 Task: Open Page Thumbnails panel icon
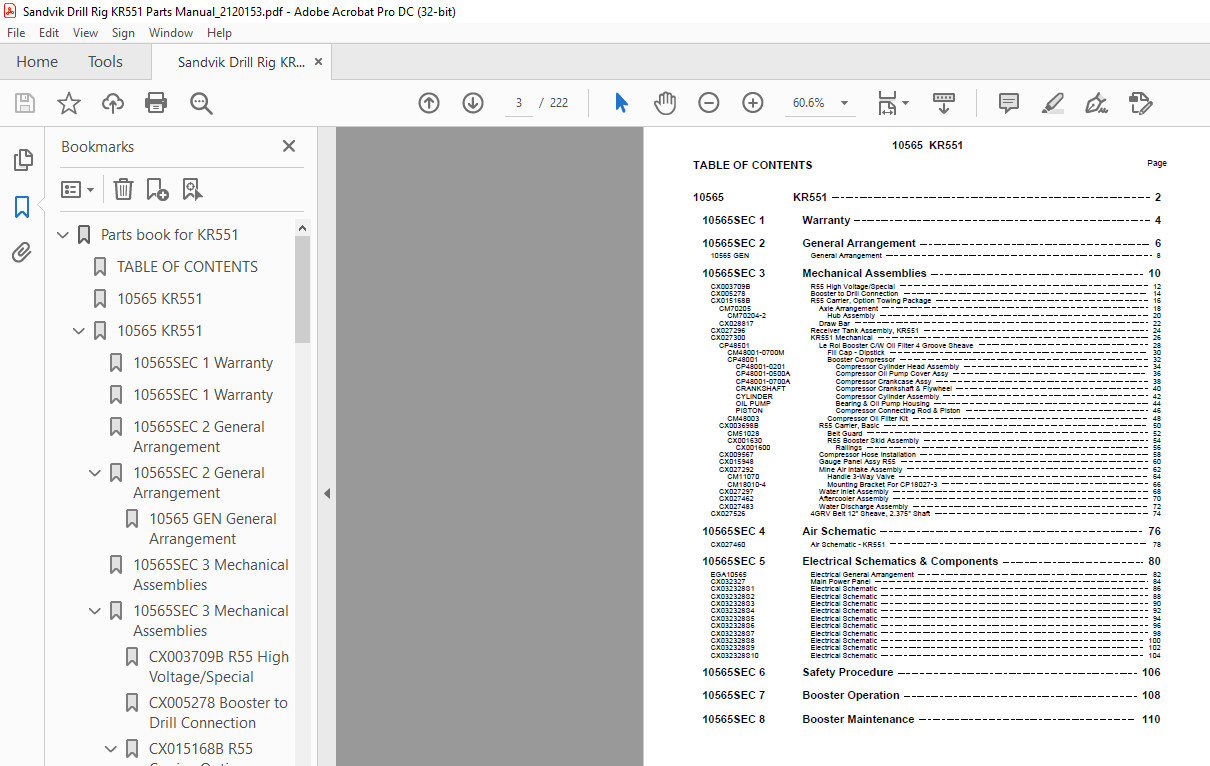(x=22, y=160)
